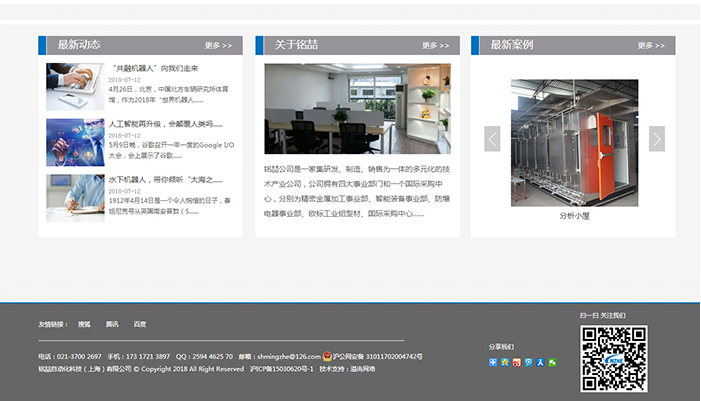The width and height of the screenshot is (701, 401).
Task: Expand 更多 in 关于铭喆 section
Action: point(435,46)
